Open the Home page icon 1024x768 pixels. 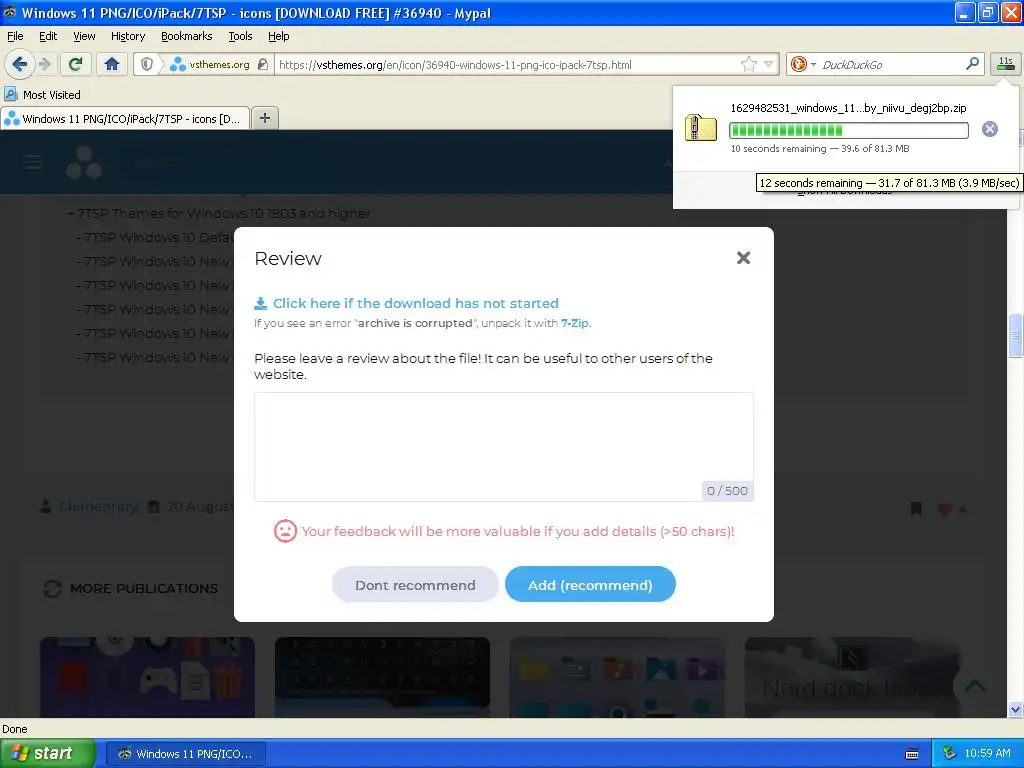(112, 64)
